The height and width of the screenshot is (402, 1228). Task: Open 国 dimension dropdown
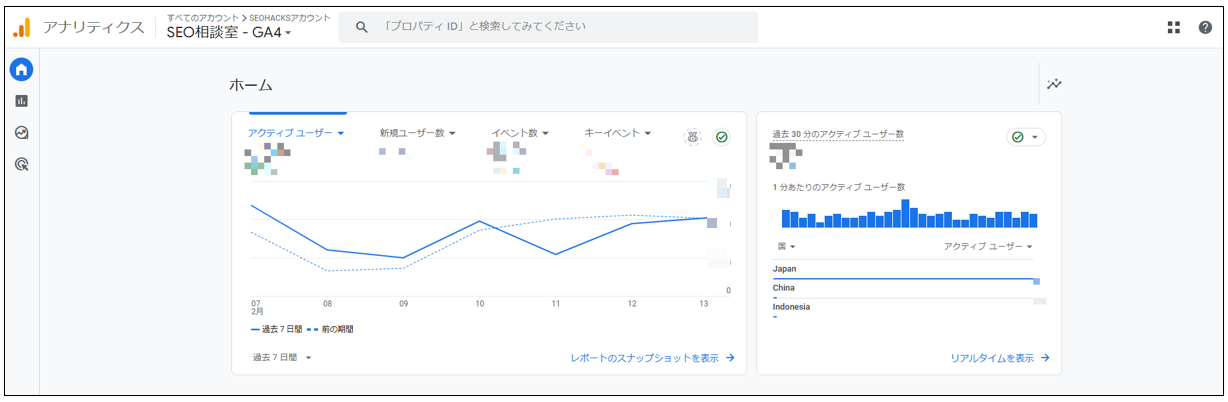(786, 246)
